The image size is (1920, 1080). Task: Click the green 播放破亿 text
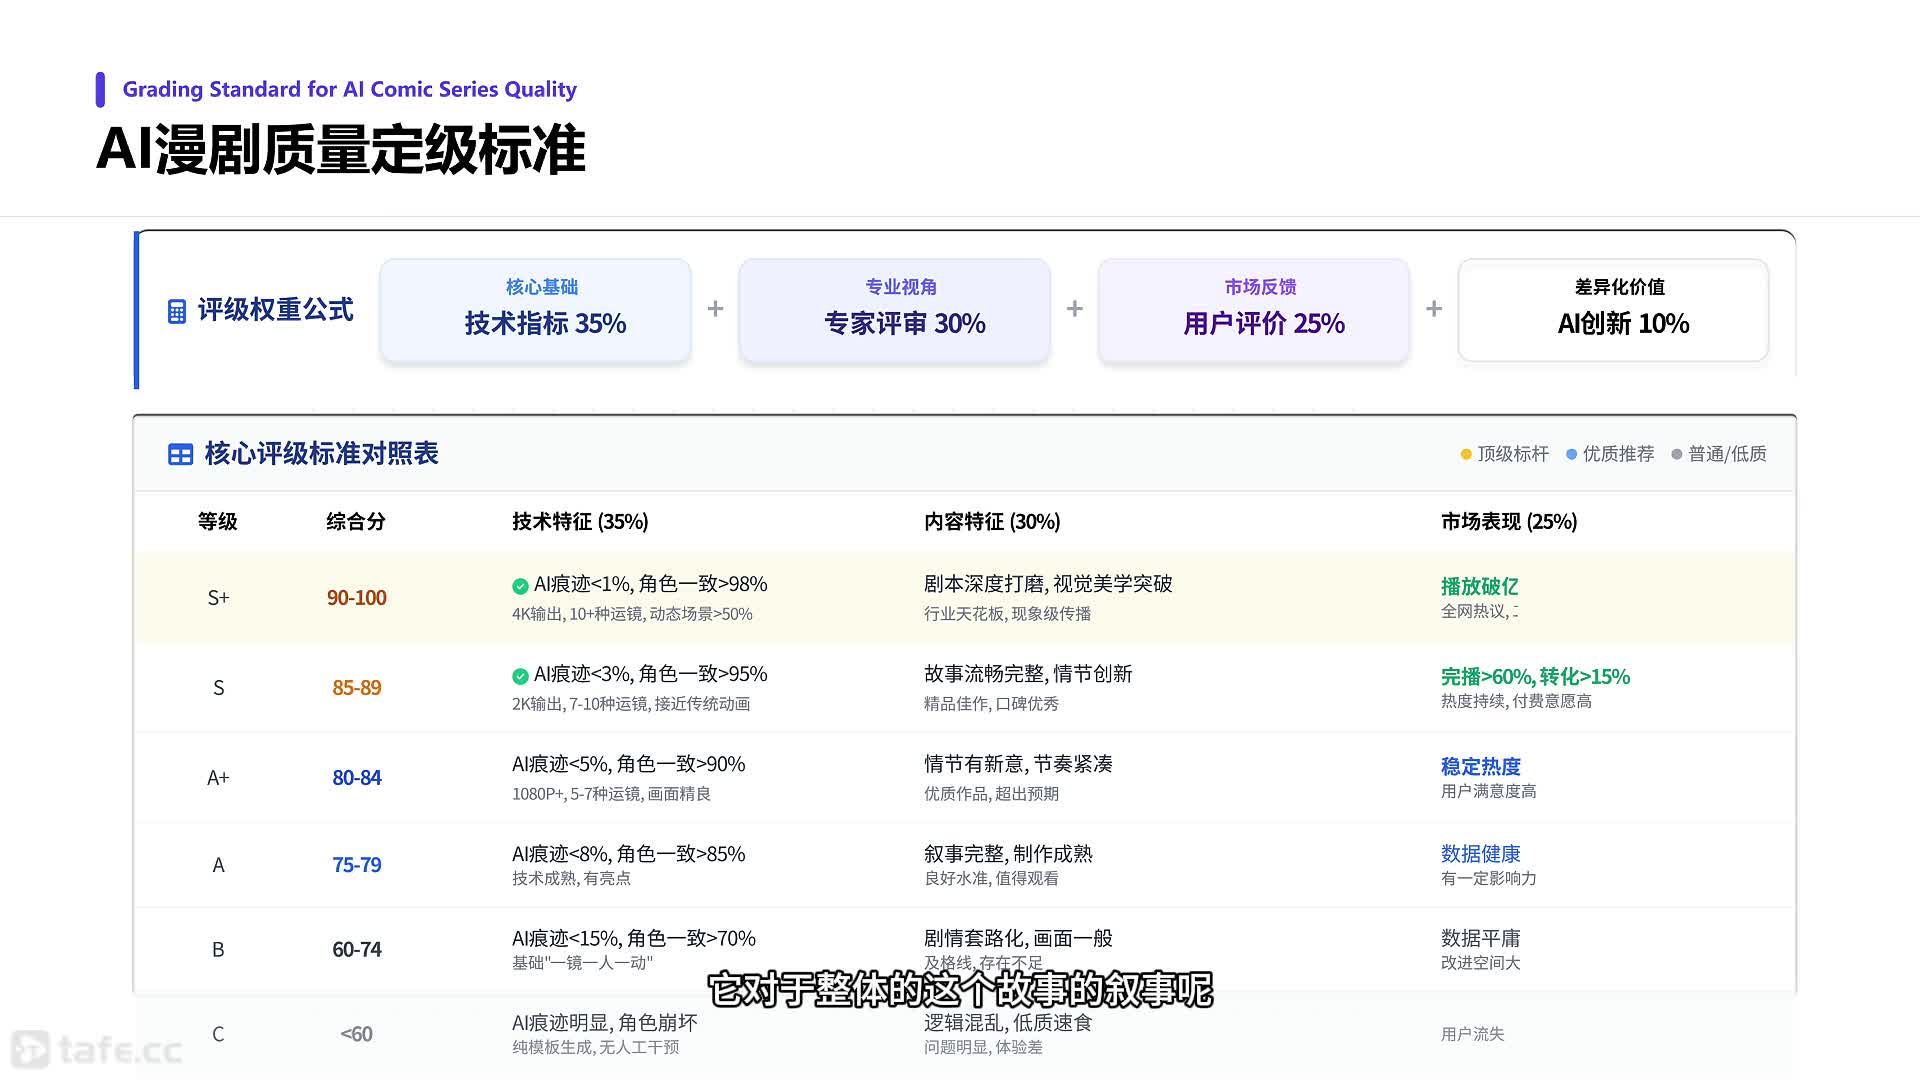pos(1479,587)
